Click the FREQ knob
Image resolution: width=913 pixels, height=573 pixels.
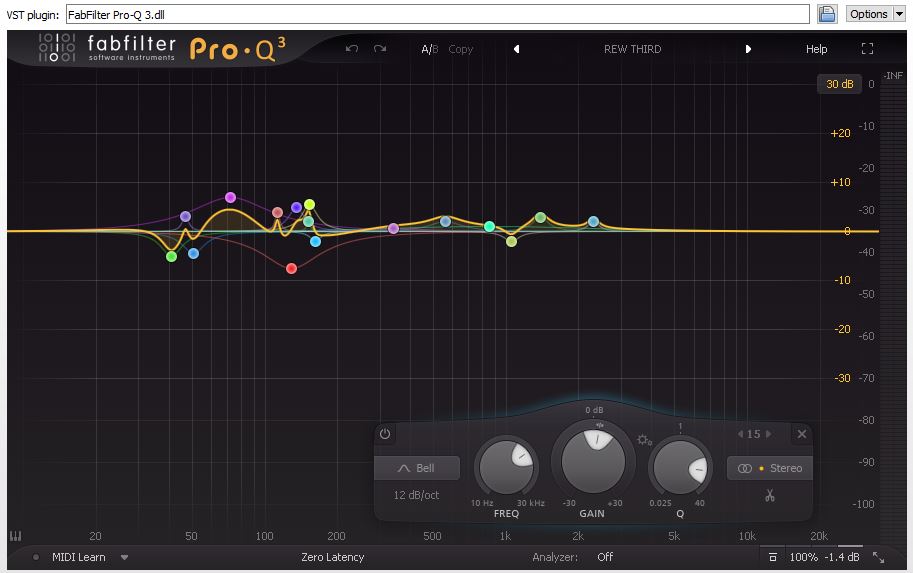point(506,466)
